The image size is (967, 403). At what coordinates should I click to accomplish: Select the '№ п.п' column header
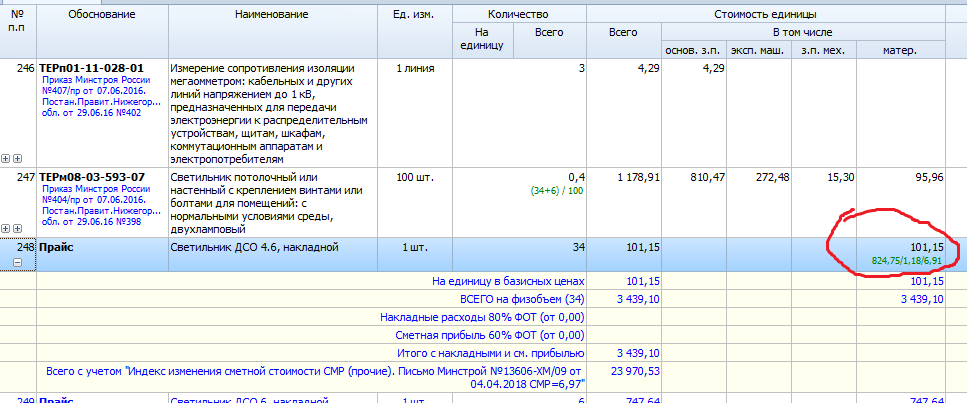pos(18,31)
